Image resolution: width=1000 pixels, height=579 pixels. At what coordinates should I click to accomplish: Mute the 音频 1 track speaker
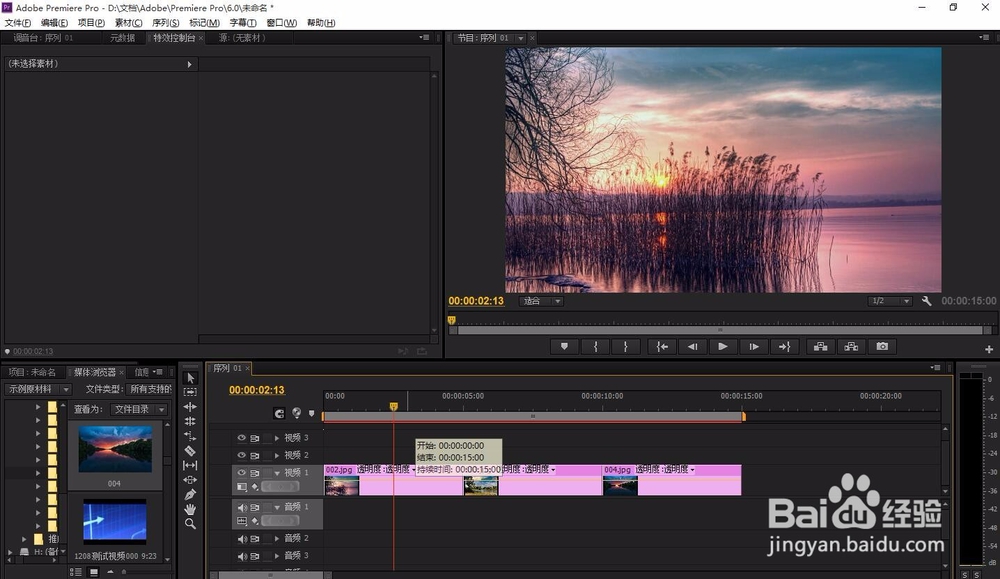pos(242,508)
